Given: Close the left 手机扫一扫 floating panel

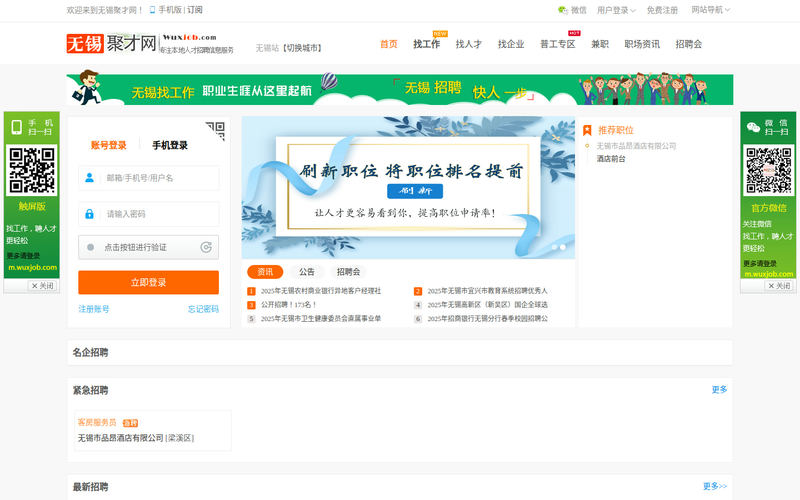Looking at the screenshot, I should point(42,286).
